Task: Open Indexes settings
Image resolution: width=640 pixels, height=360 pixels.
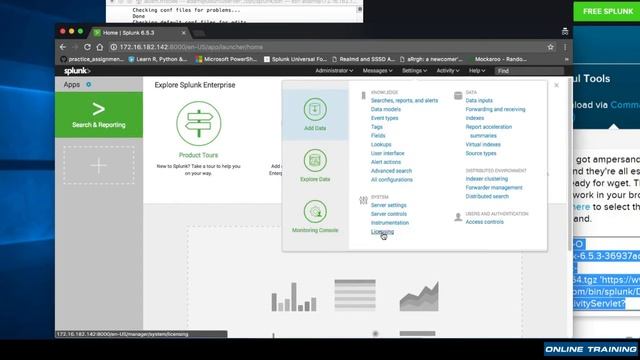Action: 475,118
